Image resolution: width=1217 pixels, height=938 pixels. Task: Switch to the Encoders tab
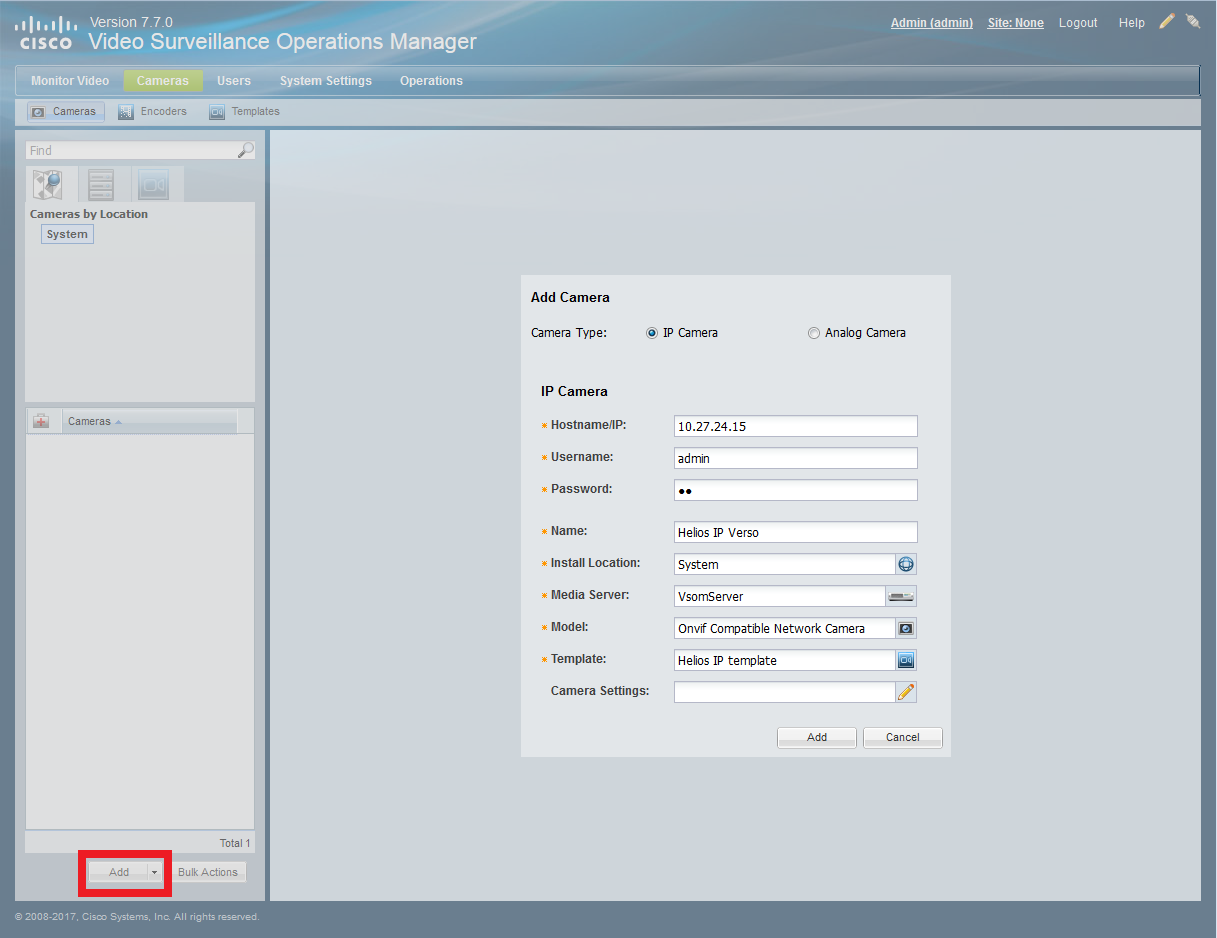click(153, 112)
